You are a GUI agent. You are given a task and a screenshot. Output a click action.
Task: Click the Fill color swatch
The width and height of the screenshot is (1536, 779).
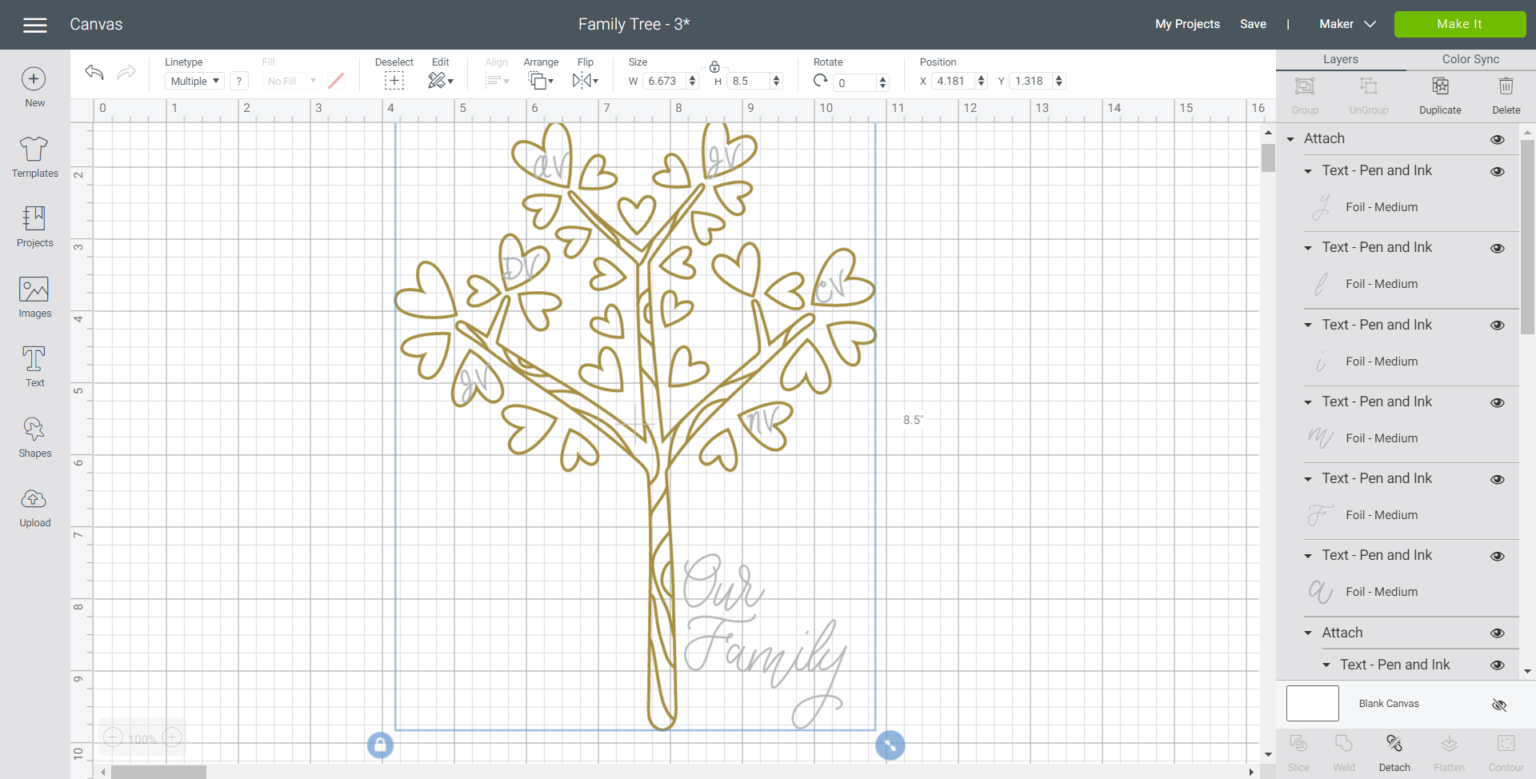pyautogui.click(x=335, y=81)
